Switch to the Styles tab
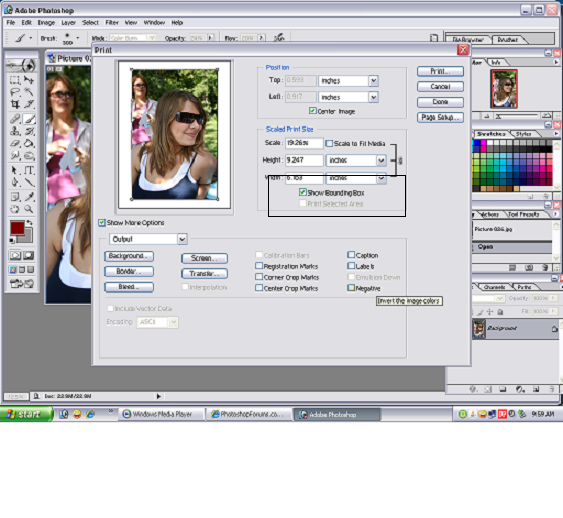Viewport: 563px width, 518px height. [x=523, y=134]
